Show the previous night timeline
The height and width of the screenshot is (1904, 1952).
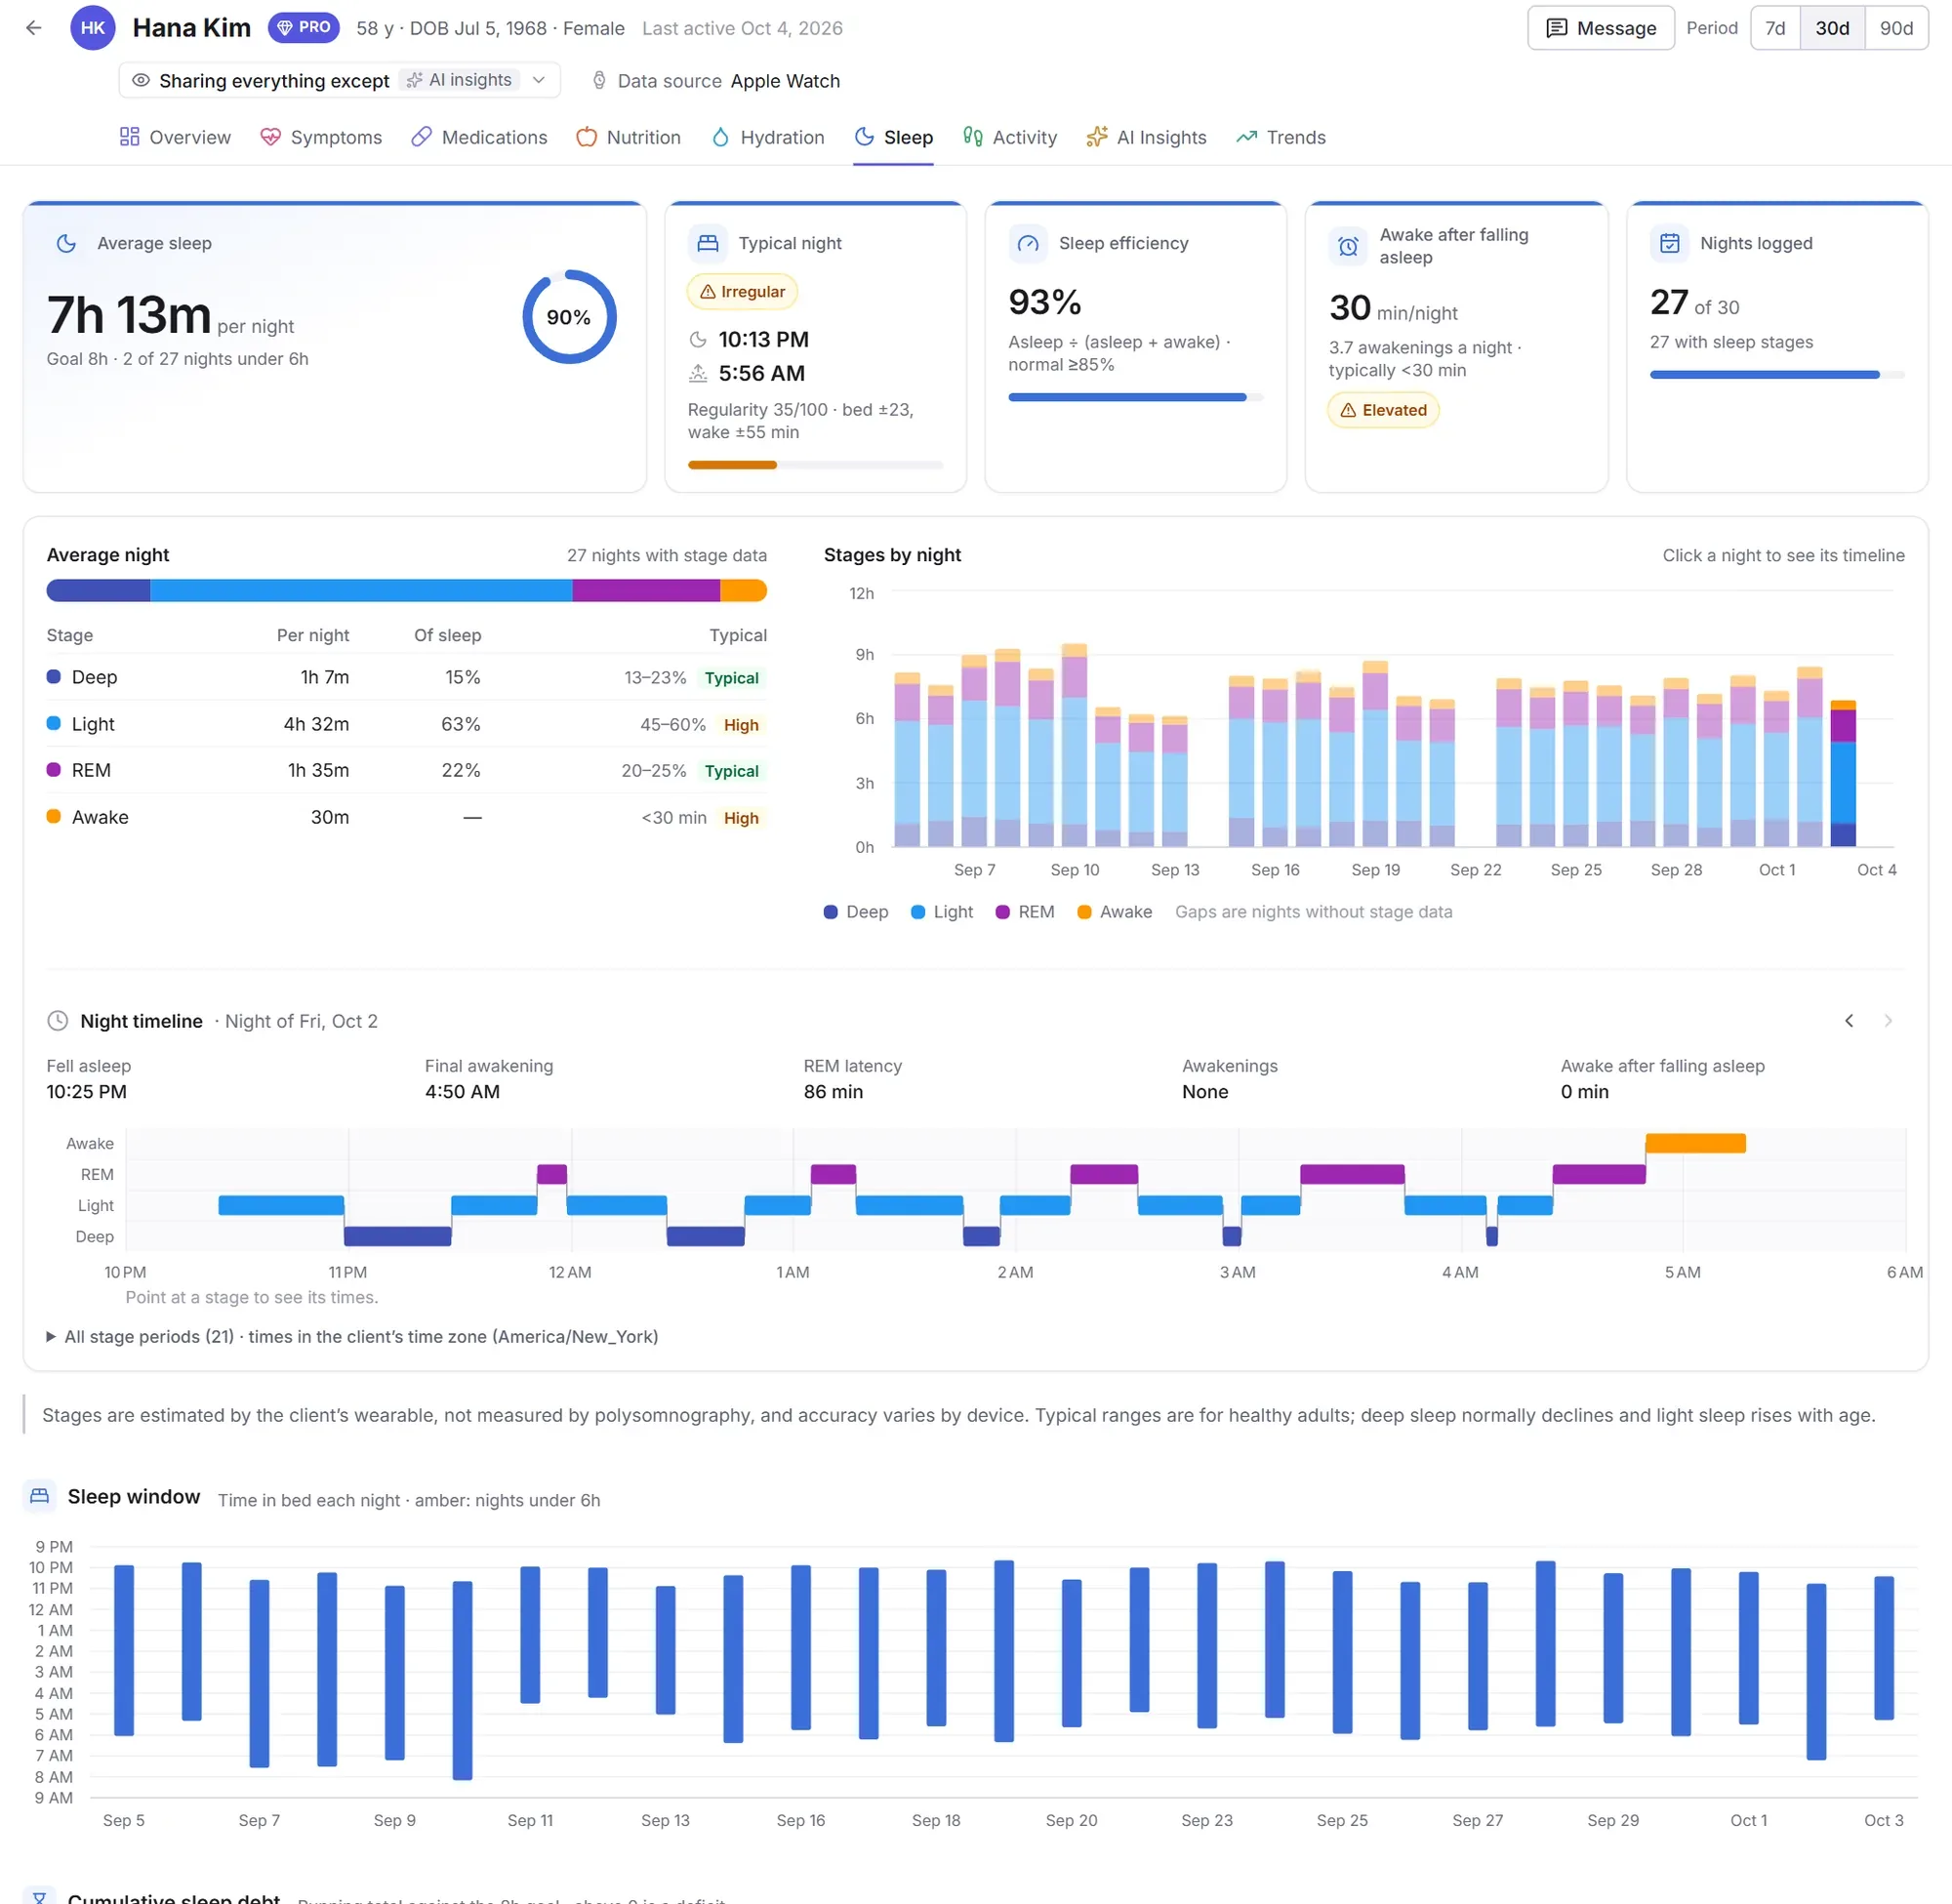click(1849, 1021)
